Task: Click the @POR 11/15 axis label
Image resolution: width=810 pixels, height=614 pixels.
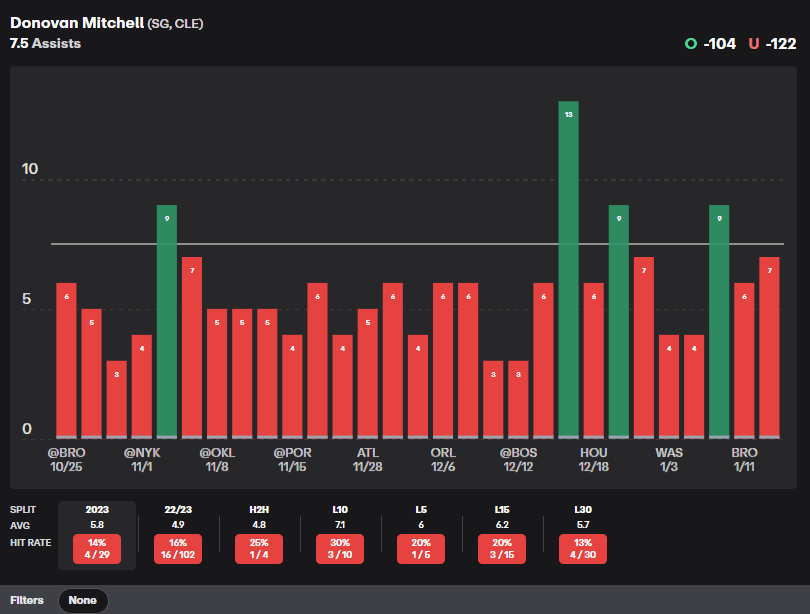Action: pos(292,460)
